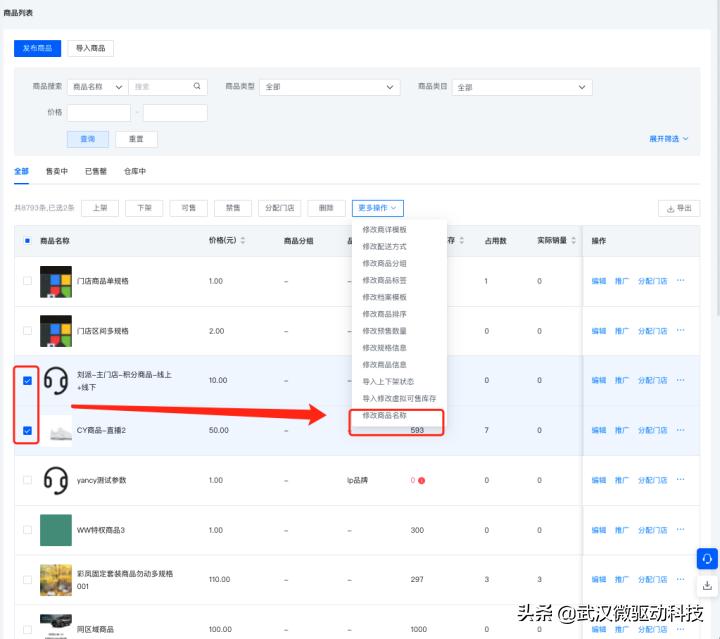Viewport: 720px width, 639px height.
Task: Click the blue customer service headset icon
Action: [x=707, y=559]
